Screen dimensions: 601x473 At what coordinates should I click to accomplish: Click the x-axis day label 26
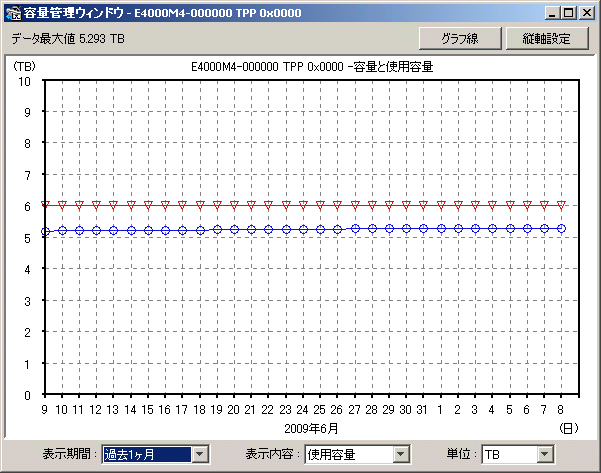pyautogui.click(x=337, y=410)
